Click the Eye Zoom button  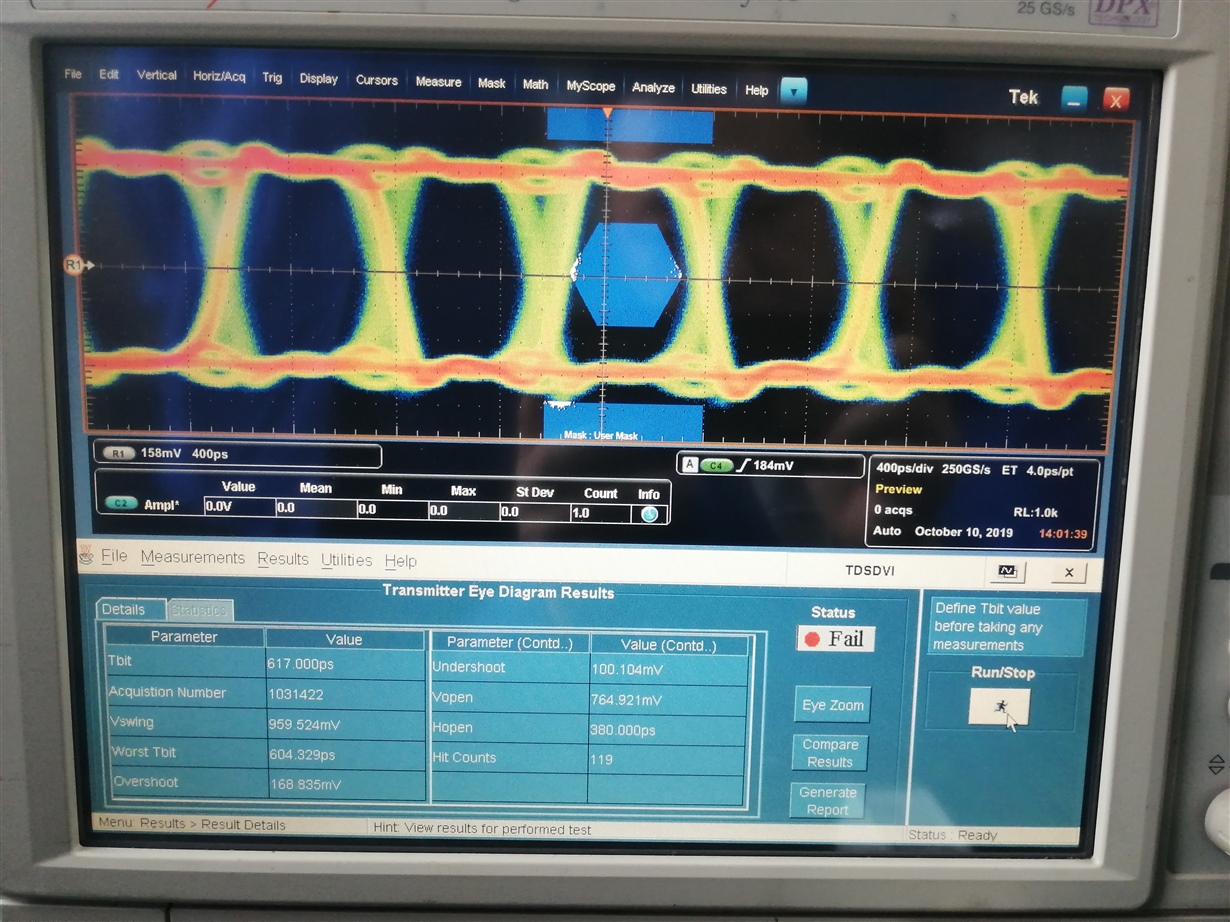(832, 705)
